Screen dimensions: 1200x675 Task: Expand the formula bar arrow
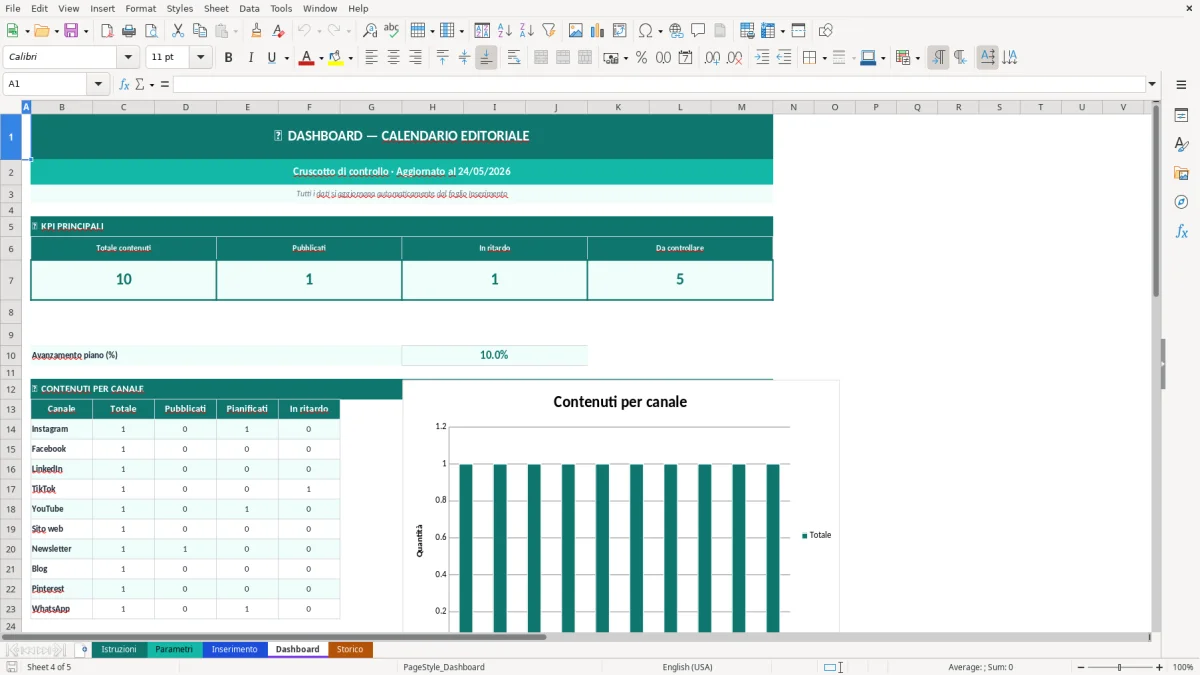pos(1153,84)
